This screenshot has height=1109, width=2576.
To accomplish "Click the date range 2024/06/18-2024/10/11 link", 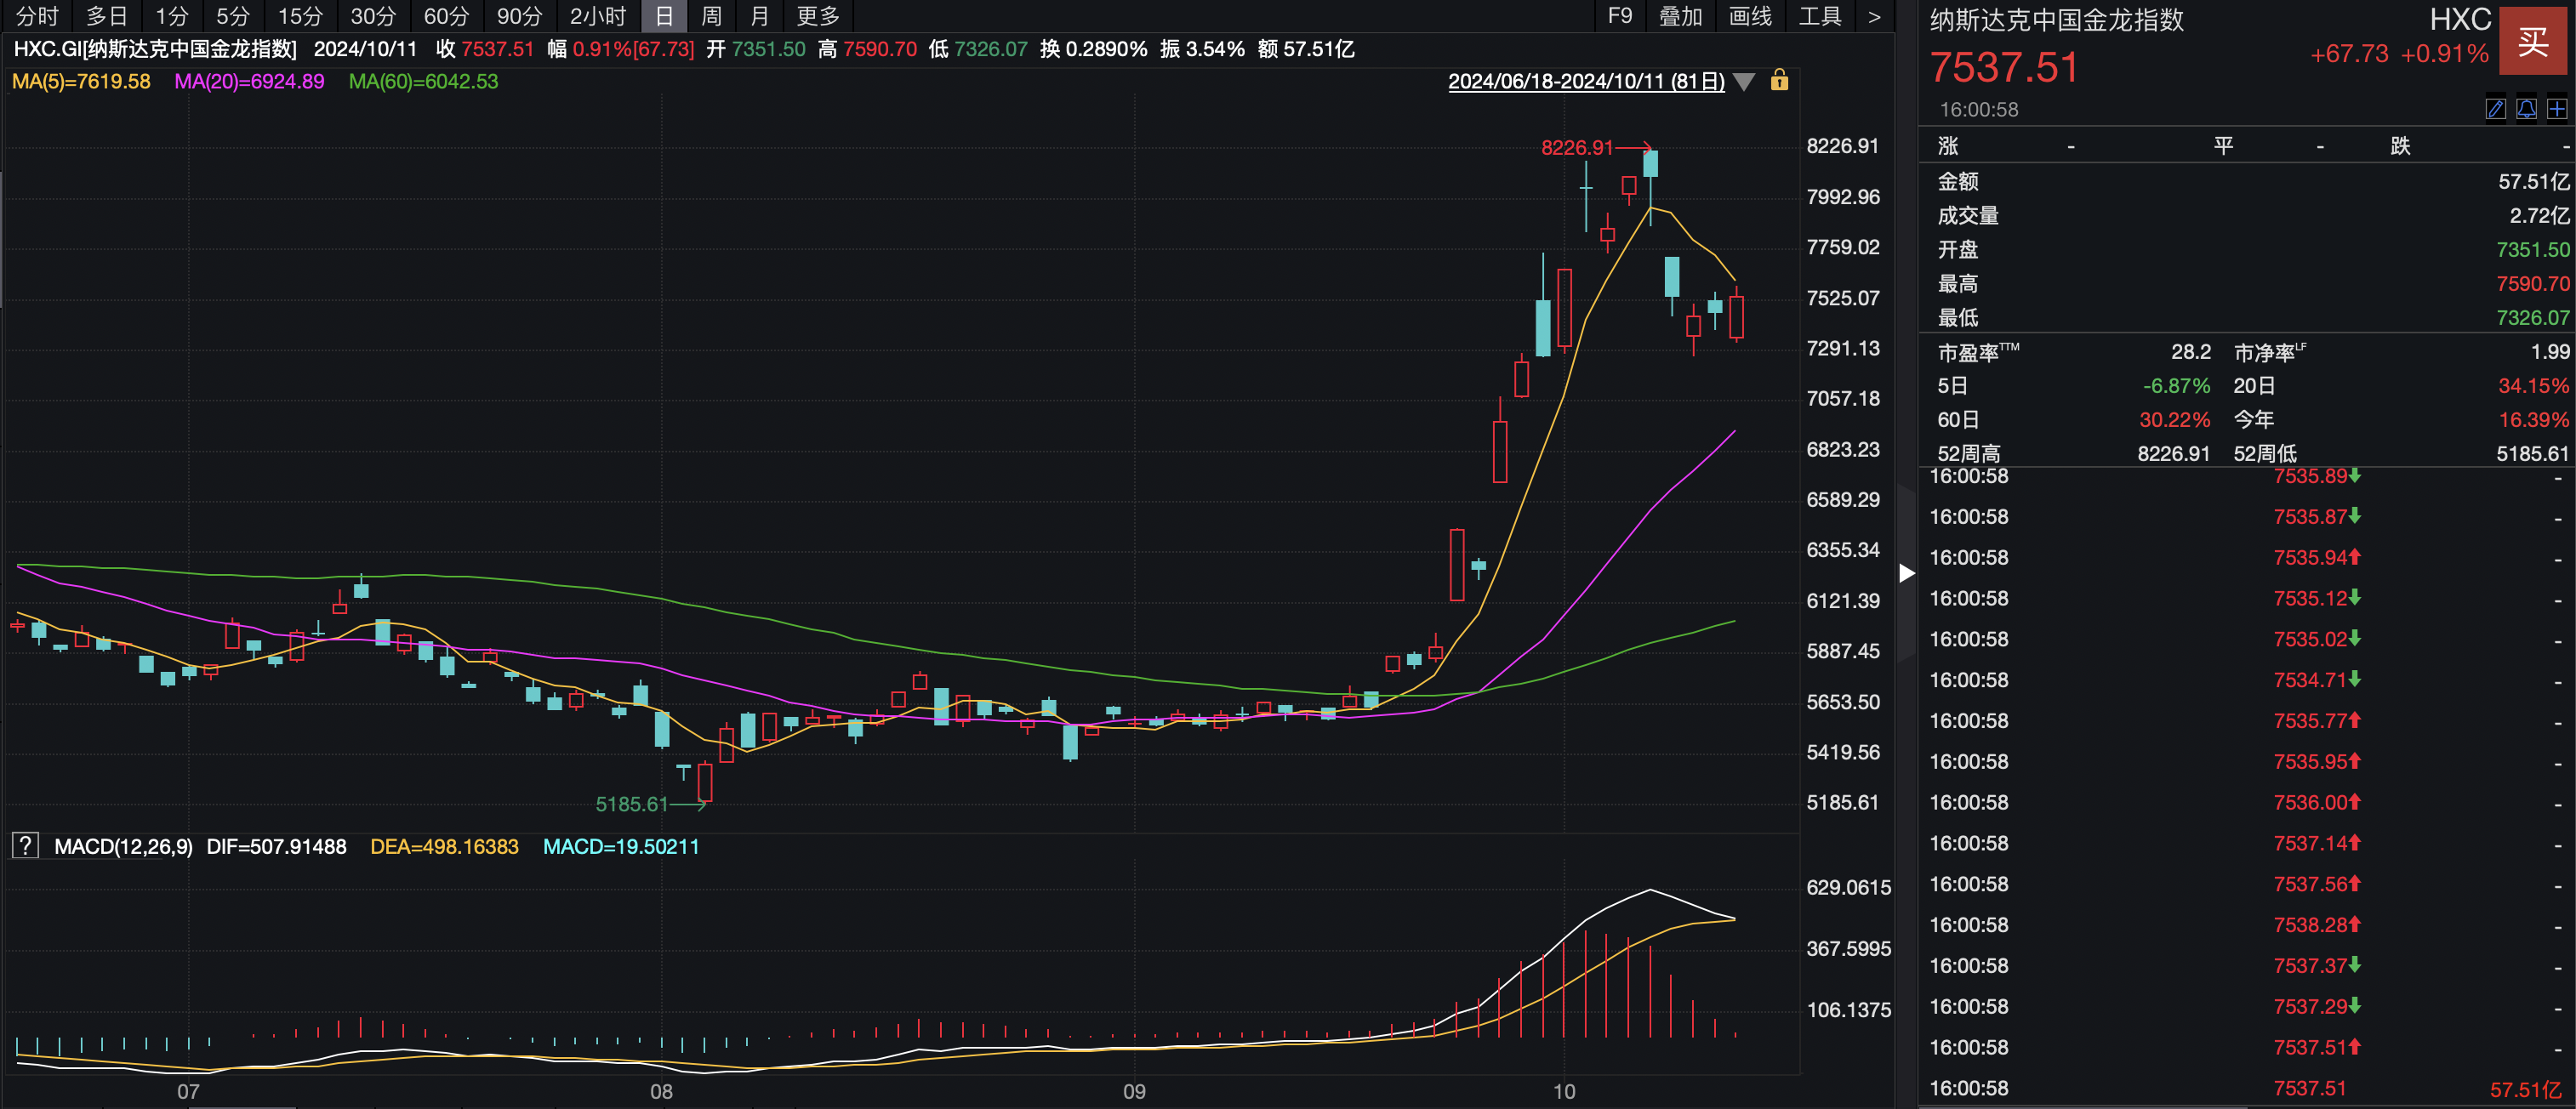I will coord(1586,81).
